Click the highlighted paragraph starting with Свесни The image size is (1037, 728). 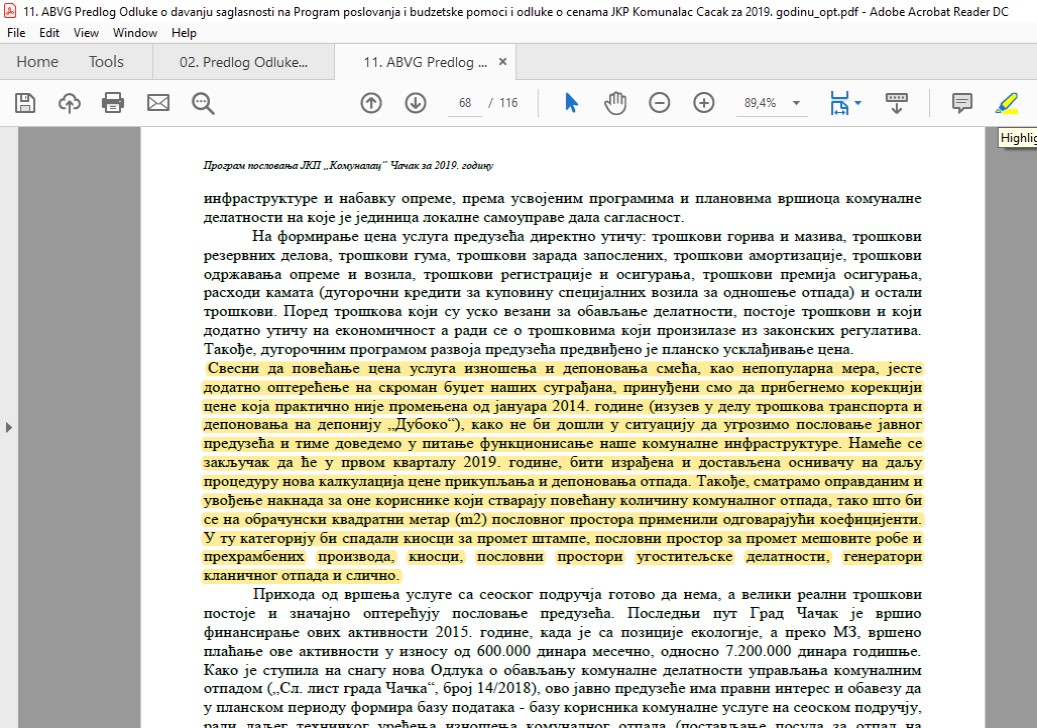[562, 471]
